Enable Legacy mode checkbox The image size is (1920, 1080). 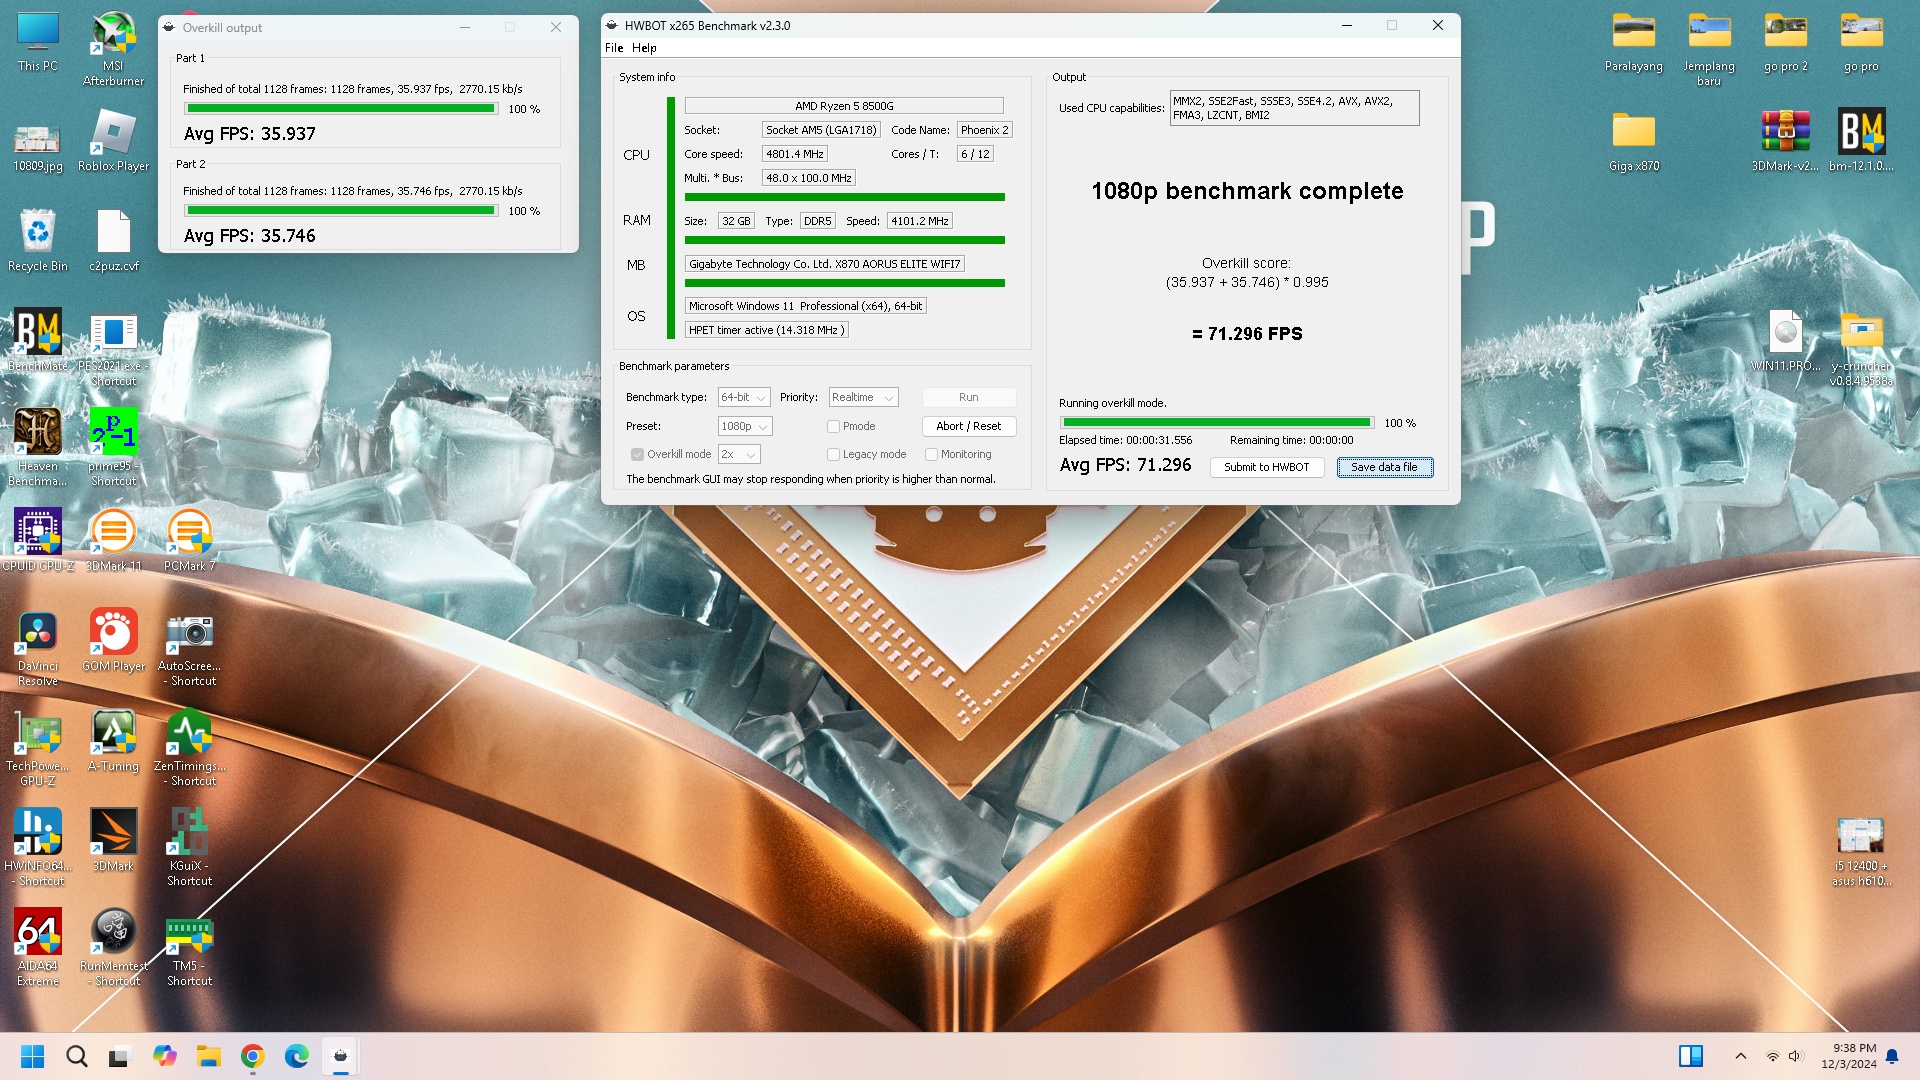point(833,454)
